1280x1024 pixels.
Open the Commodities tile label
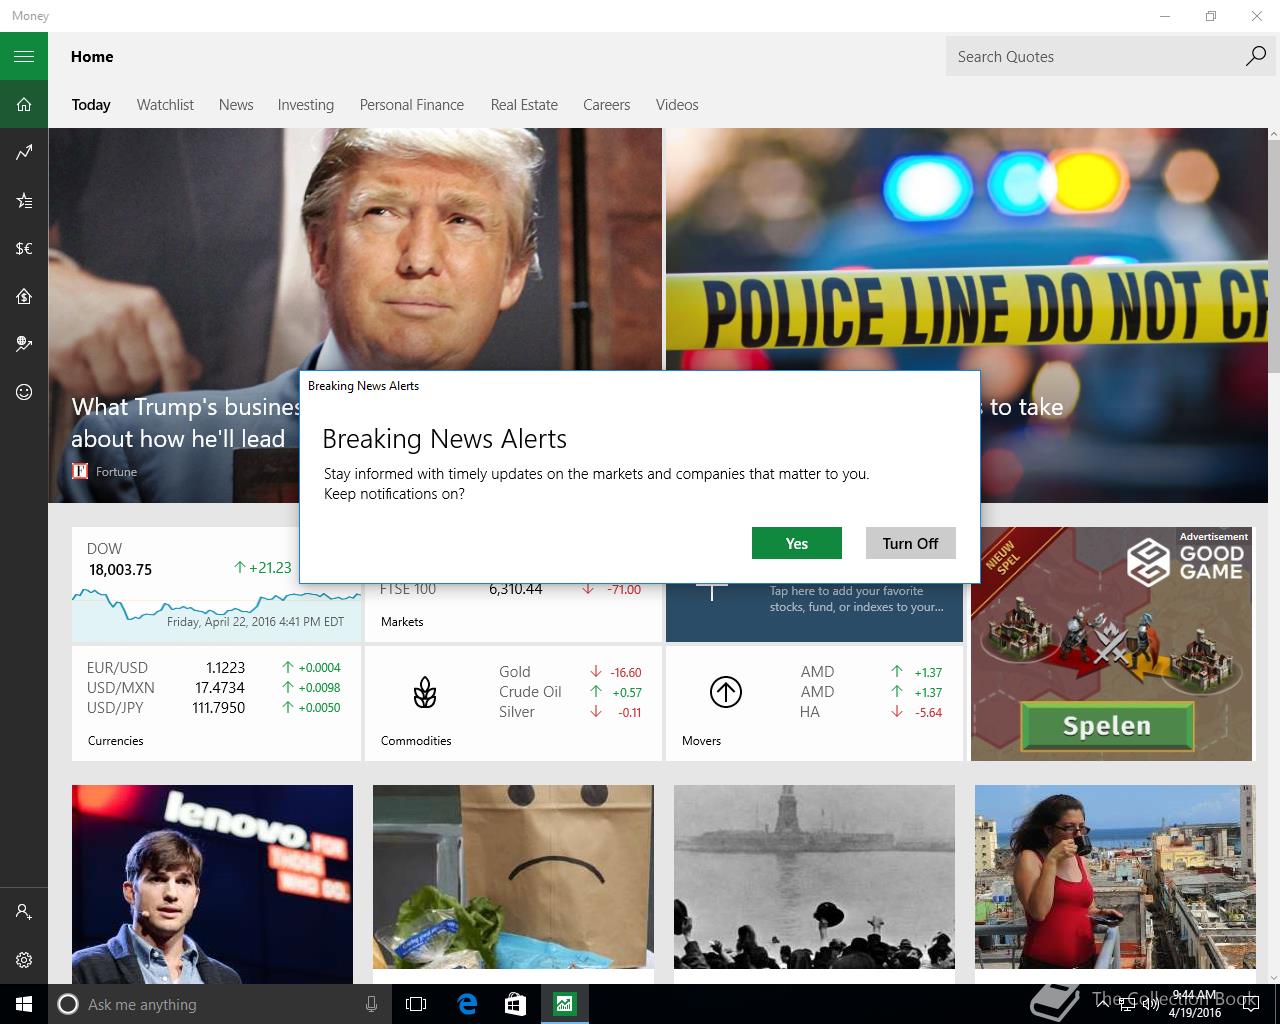(416, 741)
